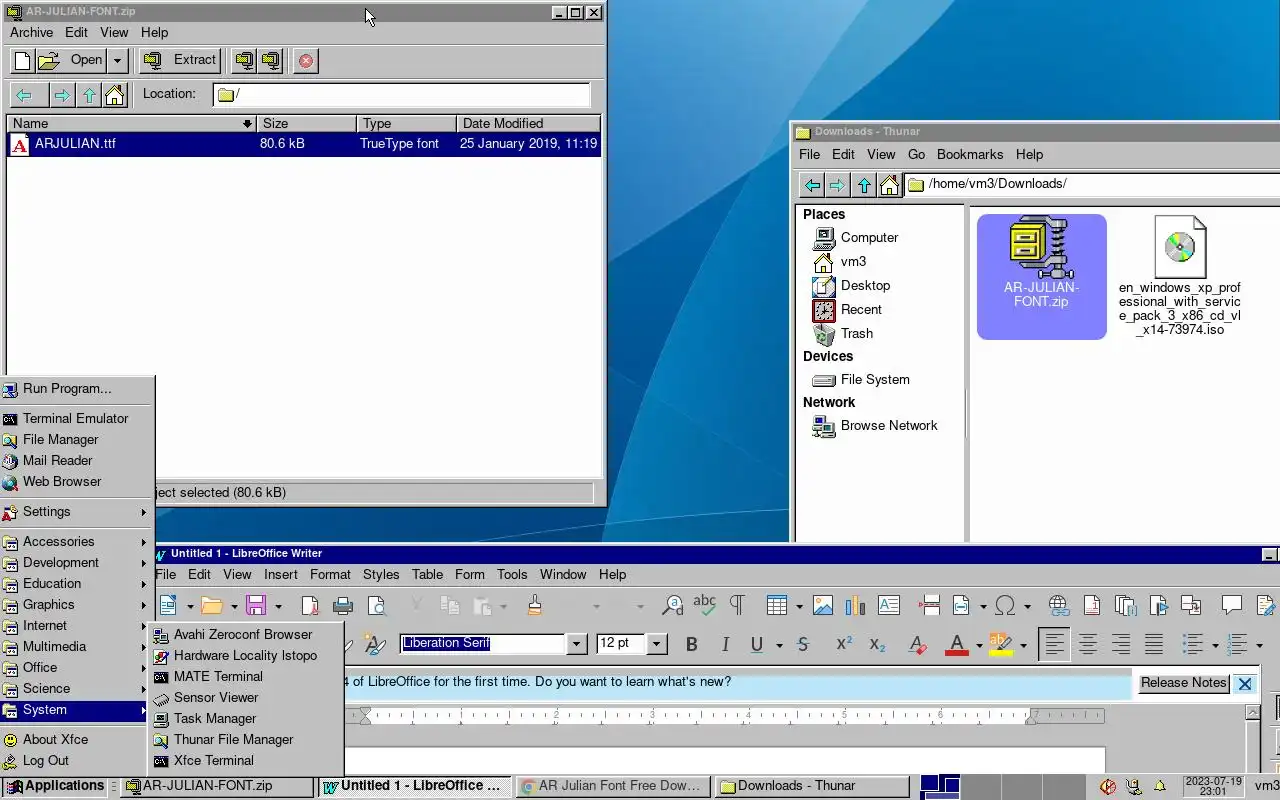
Task: Print the Writer document
Action: click(343, 605)
